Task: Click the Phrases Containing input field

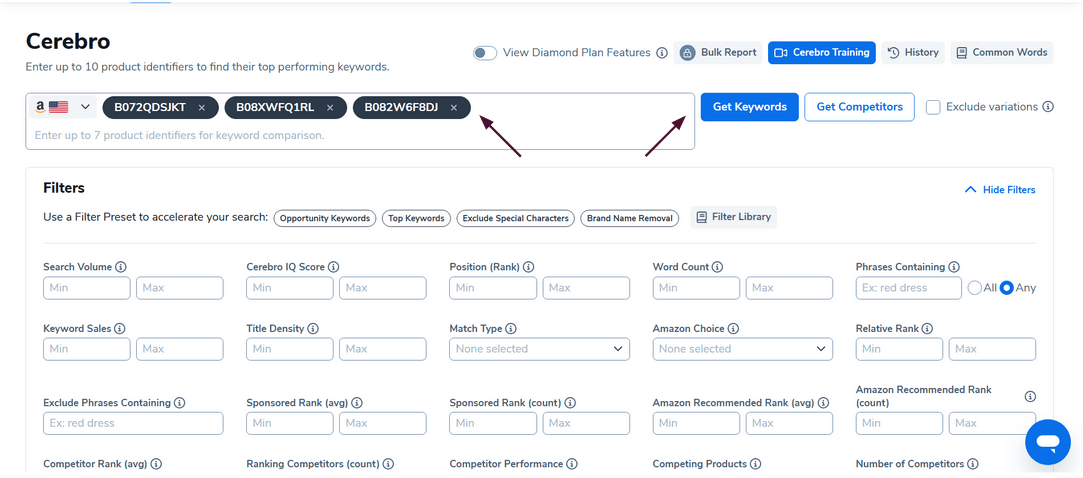Action: [x=908, y=288]
